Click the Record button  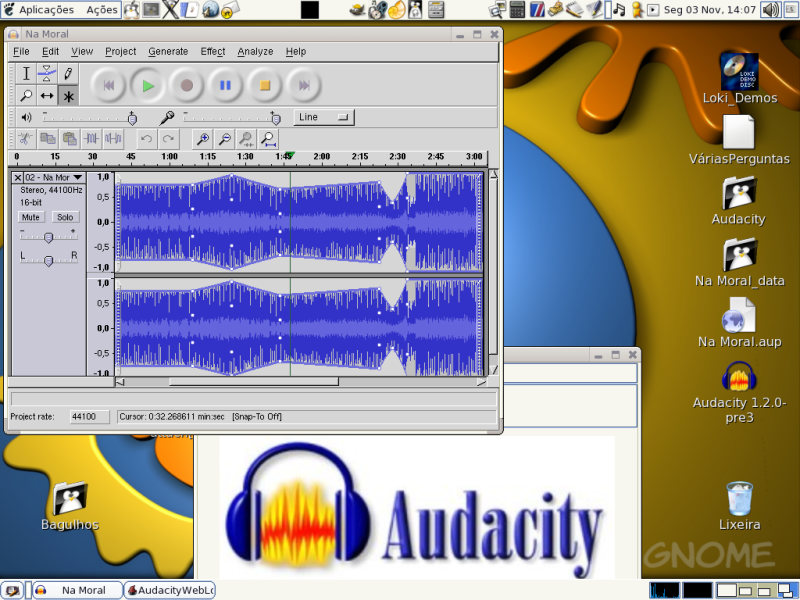(187, 85)
